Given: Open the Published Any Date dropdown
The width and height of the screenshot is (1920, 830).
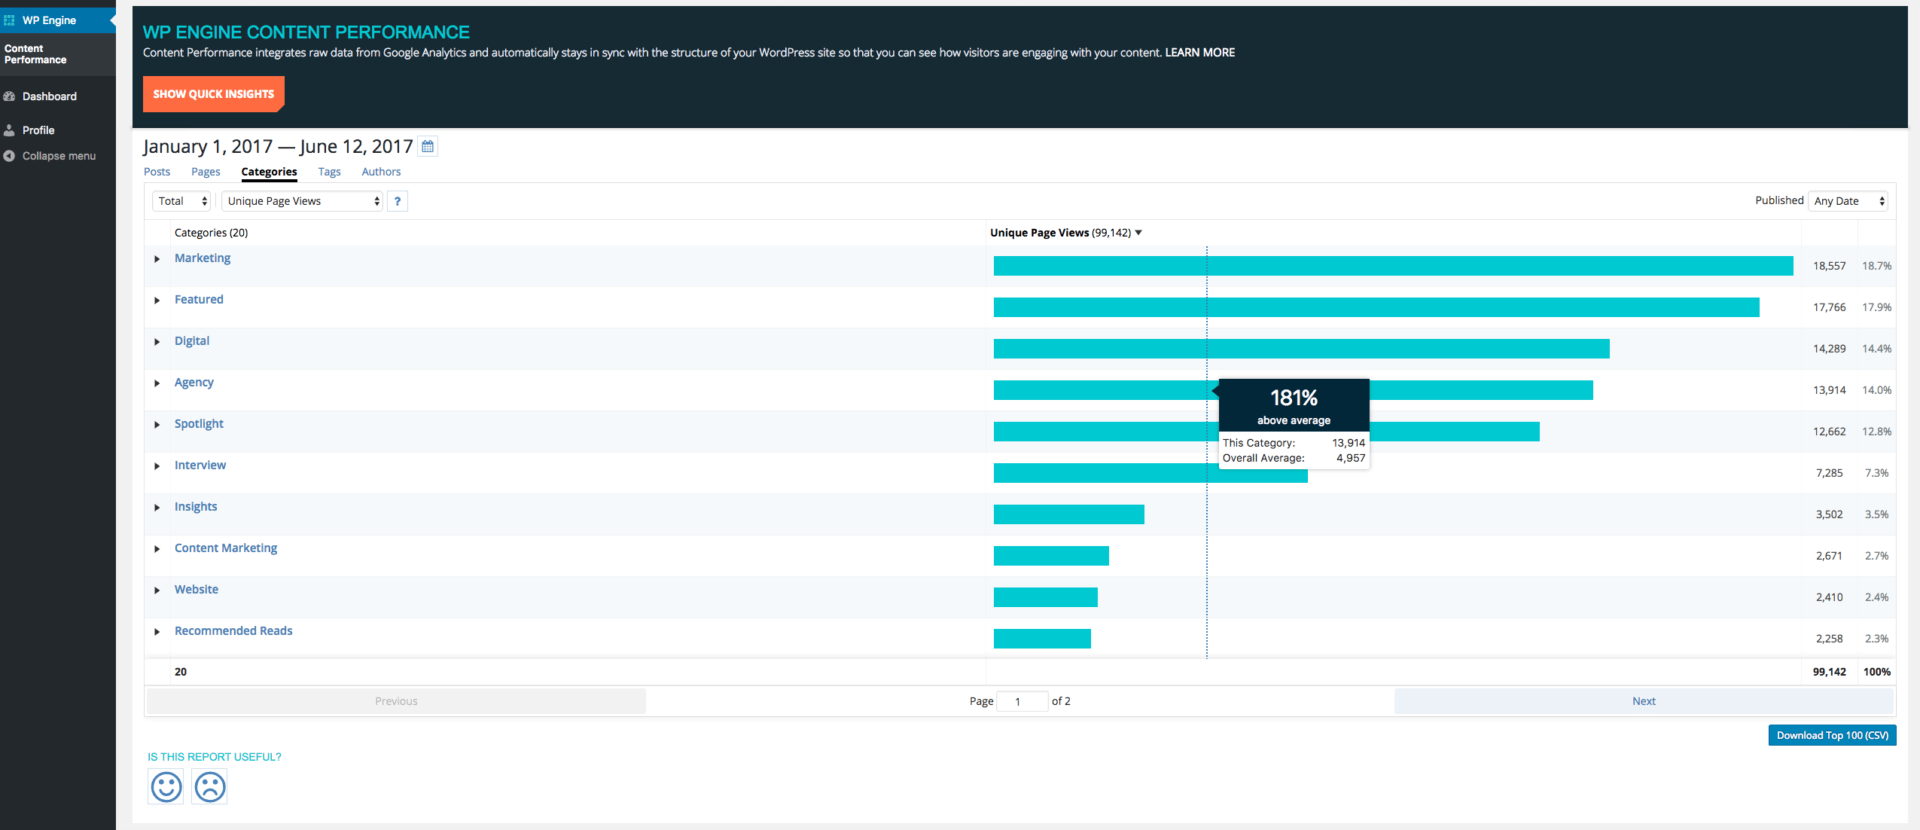Looking at the screenshot, I should pos(1848,201).
